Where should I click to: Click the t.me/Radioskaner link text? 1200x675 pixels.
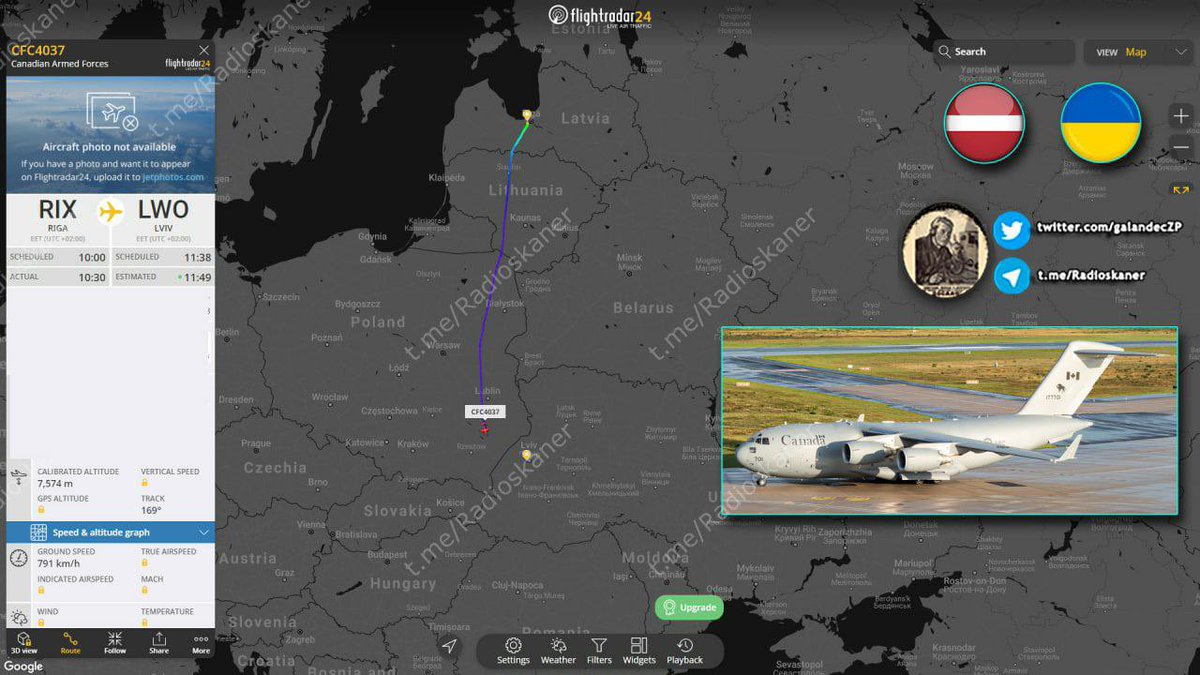pos(1090,274)
